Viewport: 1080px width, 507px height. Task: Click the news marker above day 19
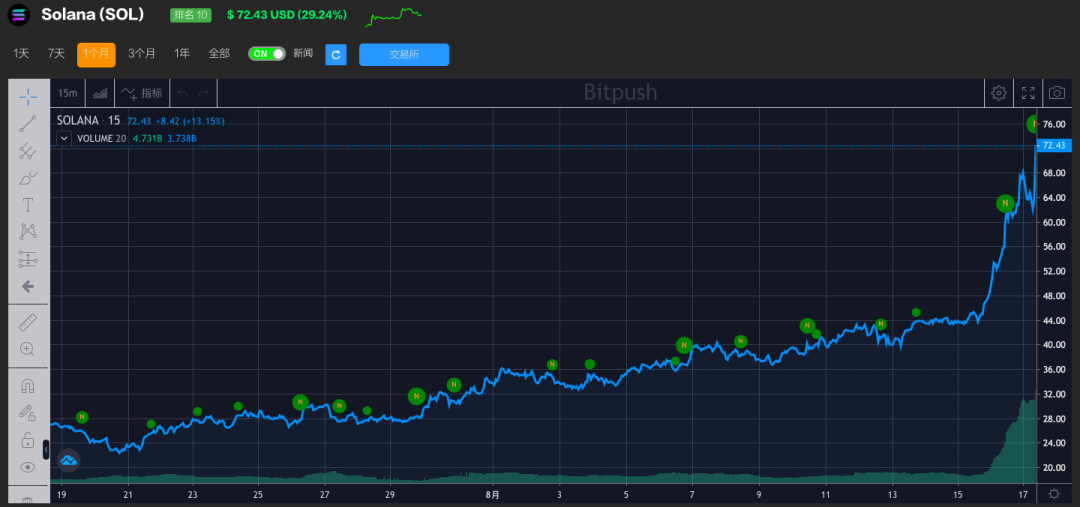point(82,417)
